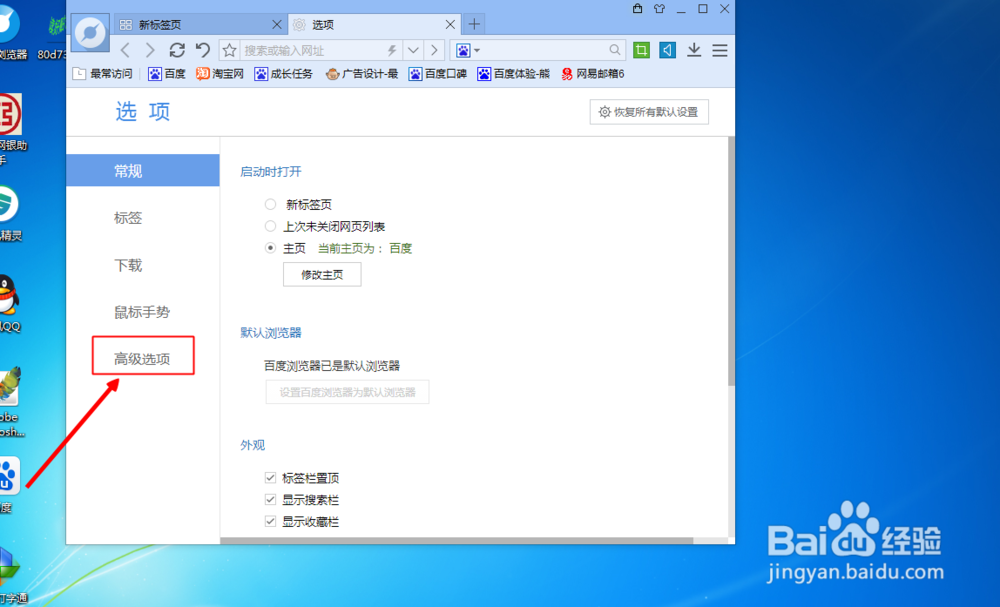The width and height of the screenshot is (1000, 607).
Task: Open the 鼠标手势 settings category
Action: point(143,312)
